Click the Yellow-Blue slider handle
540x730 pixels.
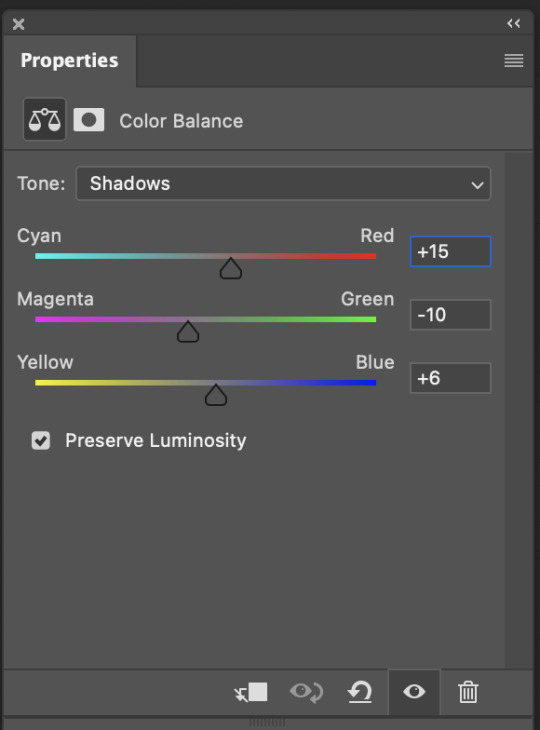click(216, 395)
